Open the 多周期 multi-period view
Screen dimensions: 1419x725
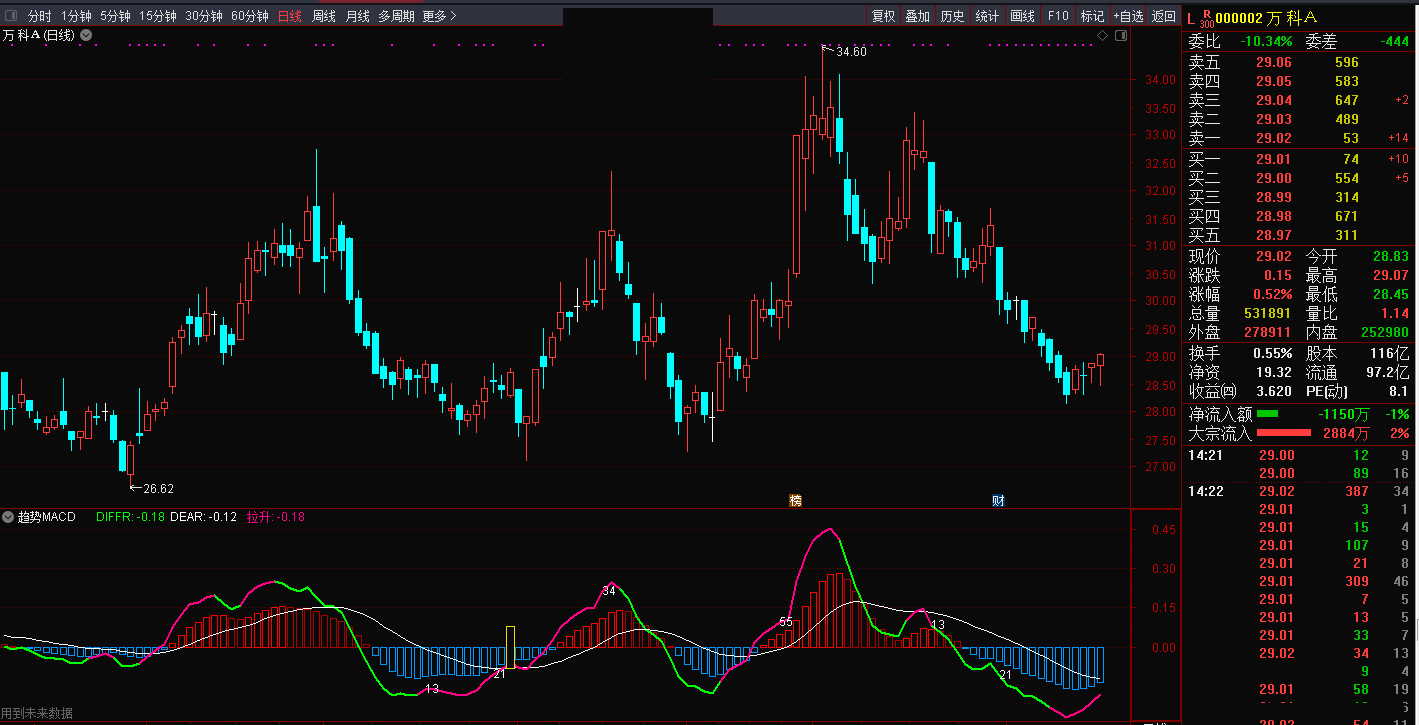396,16
